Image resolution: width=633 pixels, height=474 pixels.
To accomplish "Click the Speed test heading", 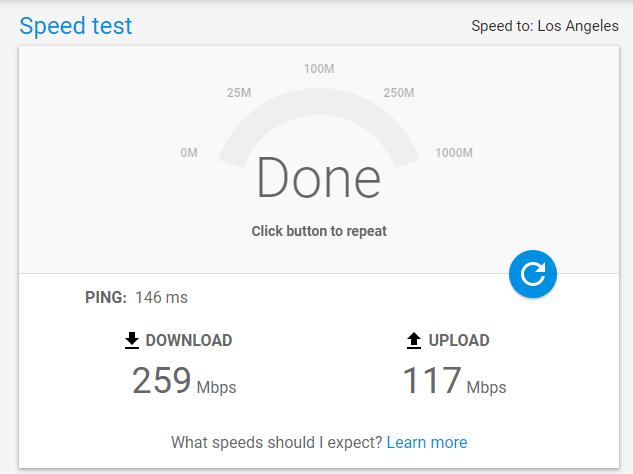I will (76, 26).
